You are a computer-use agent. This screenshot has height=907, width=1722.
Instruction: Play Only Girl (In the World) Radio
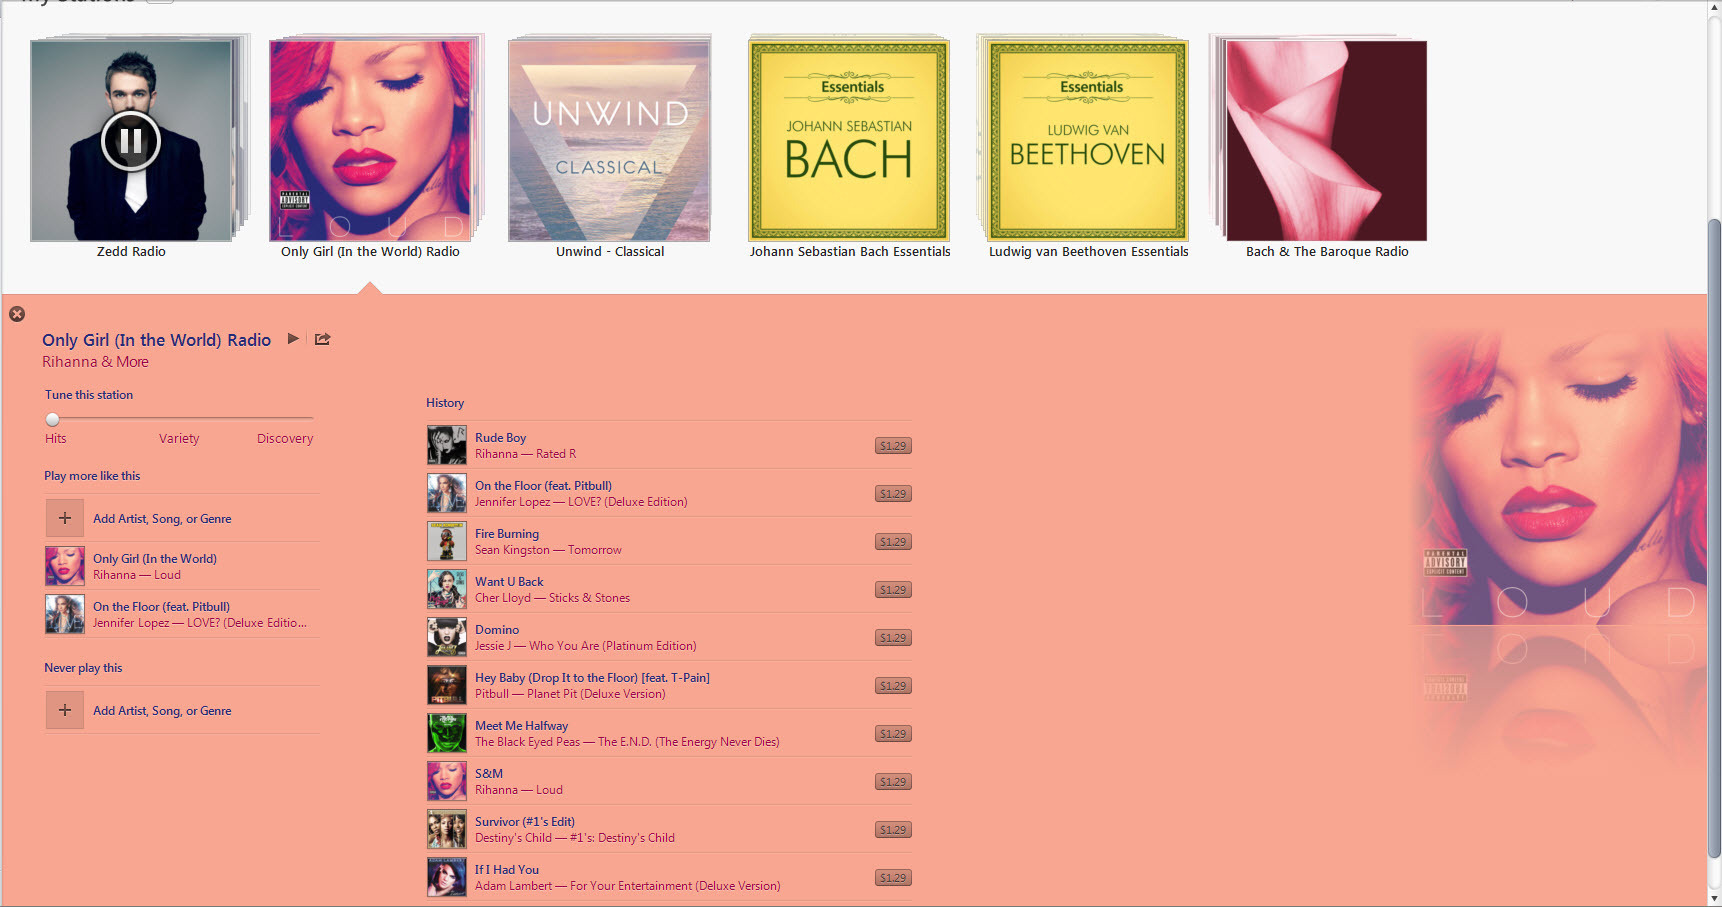293,339
